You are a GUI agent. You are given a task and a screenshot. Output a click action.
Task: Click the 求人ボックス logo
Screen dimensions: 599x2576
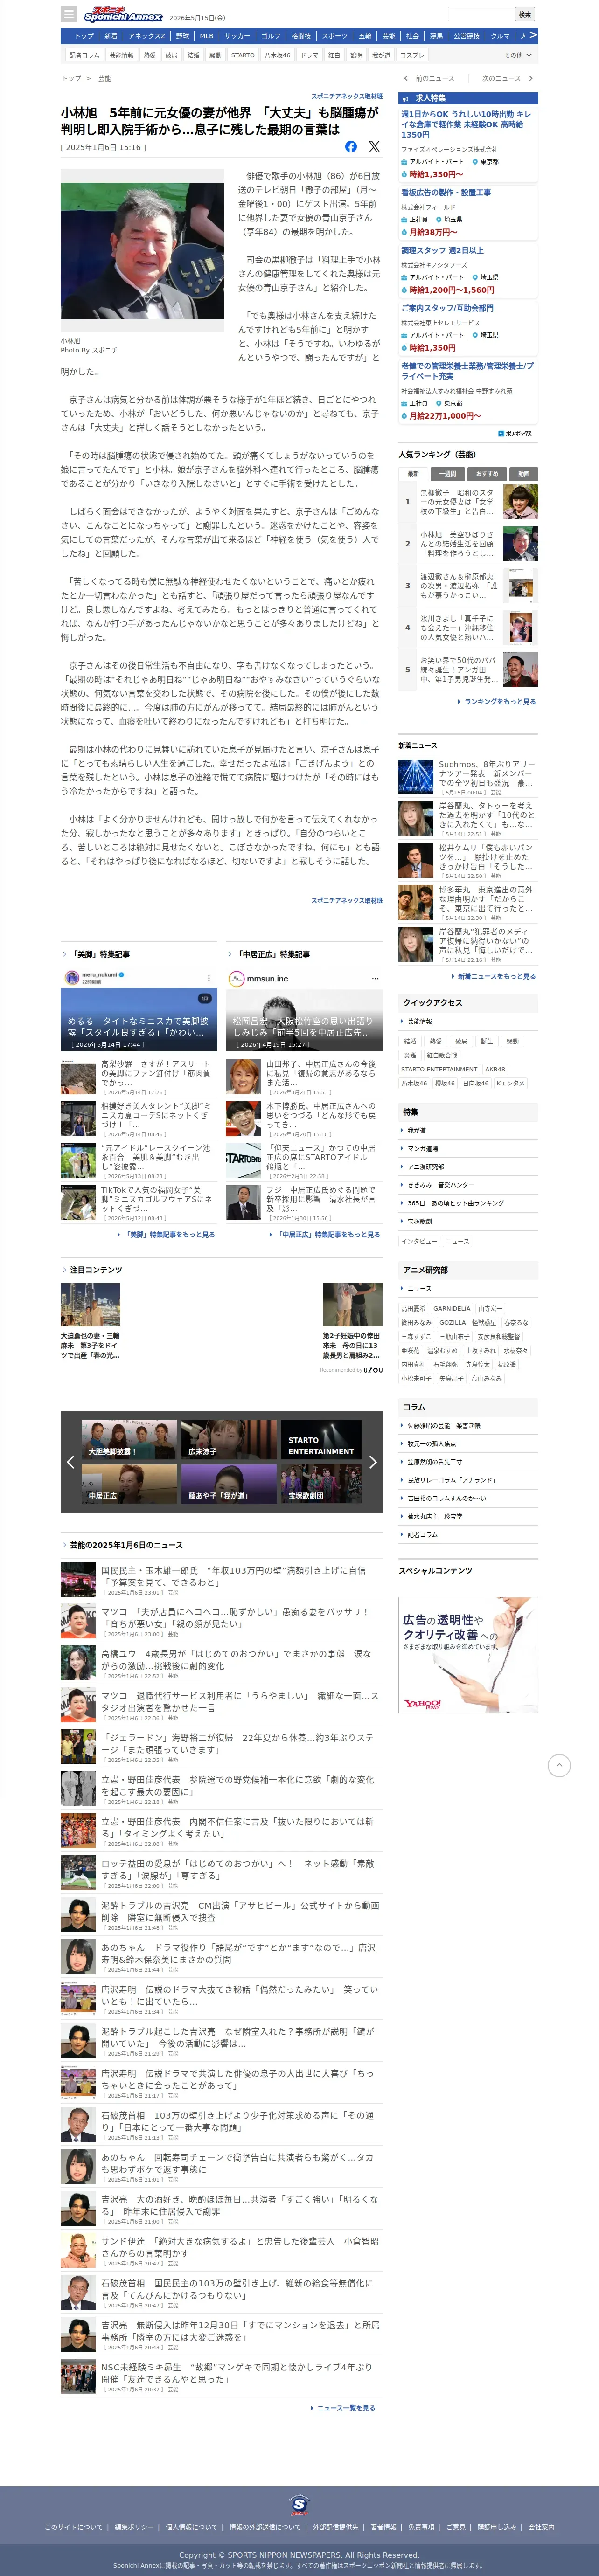coord(515,434)
